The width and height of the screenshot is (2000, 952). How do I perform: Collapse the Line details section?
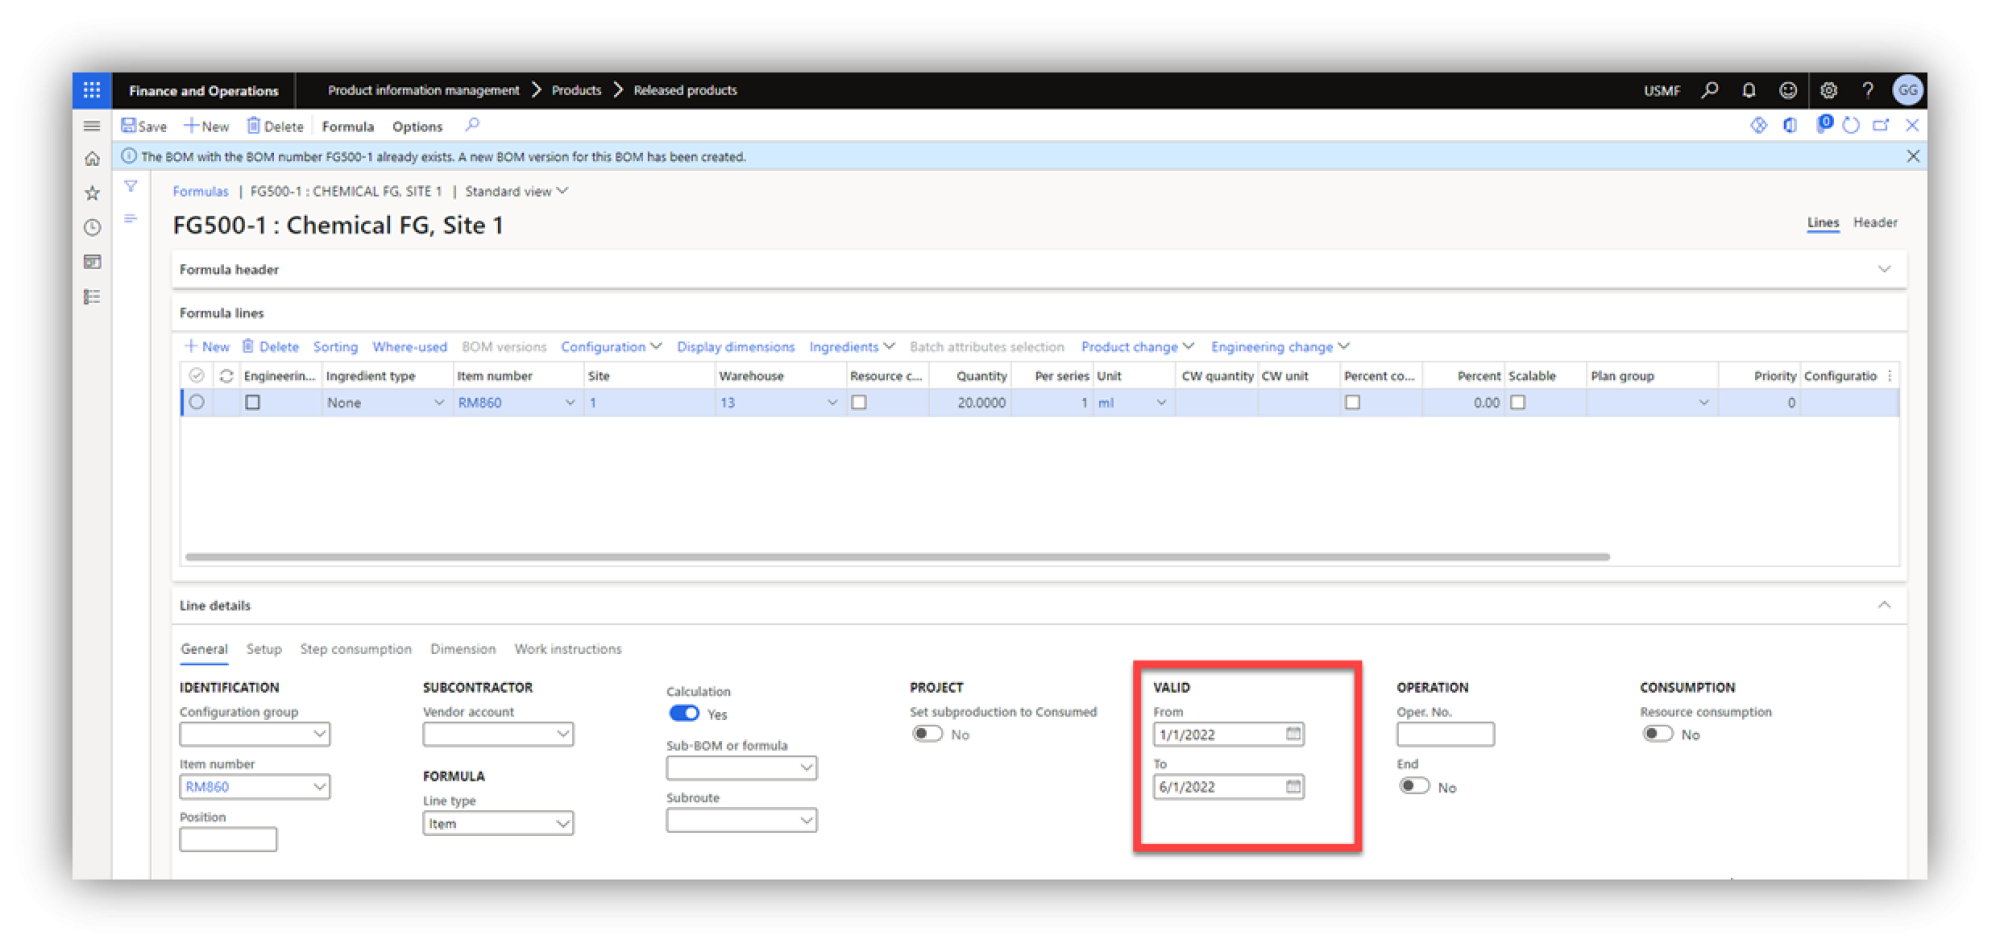pyautogui.click(x=1884, y=605)
